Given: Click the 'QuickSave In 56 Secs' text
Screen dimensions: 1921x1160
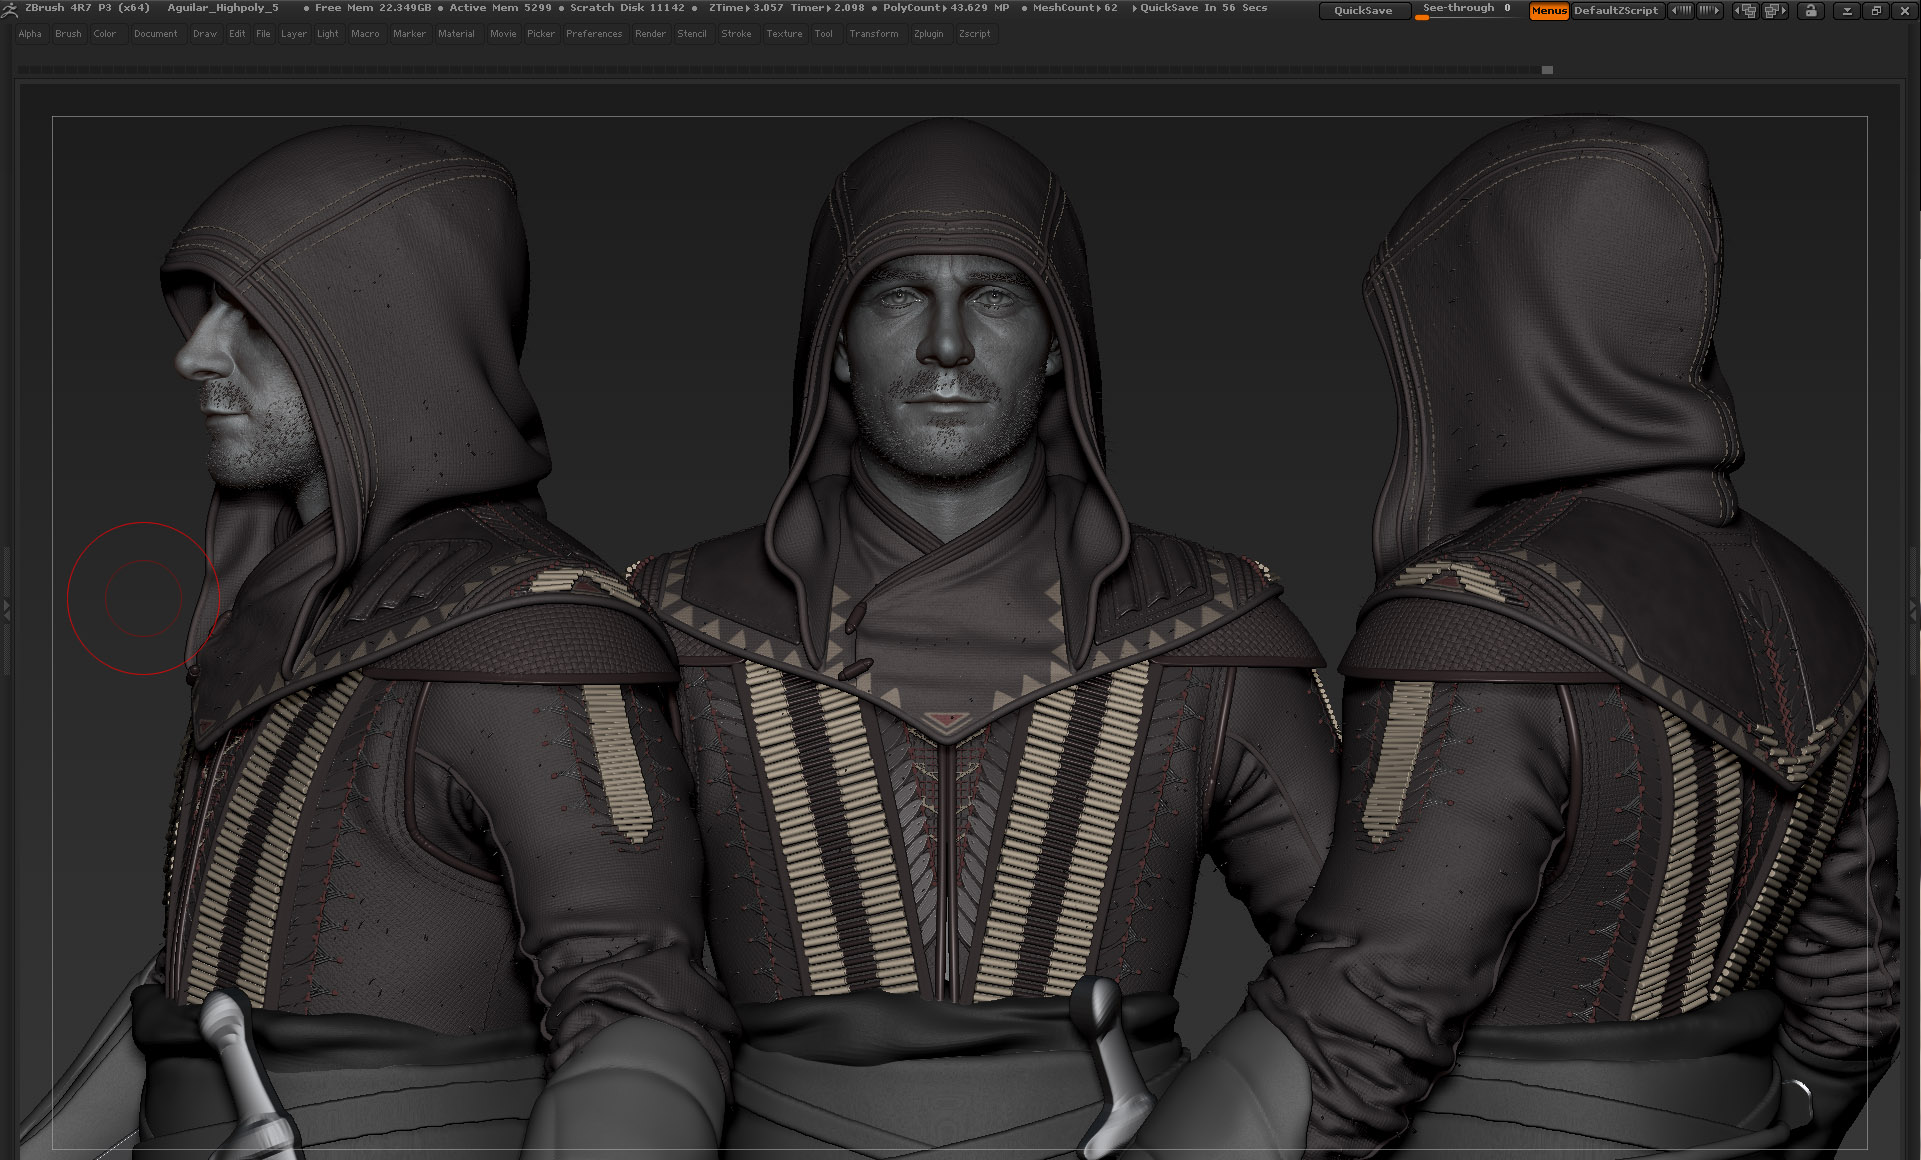Looking at the screenshot, I should tap(1203, 8).
